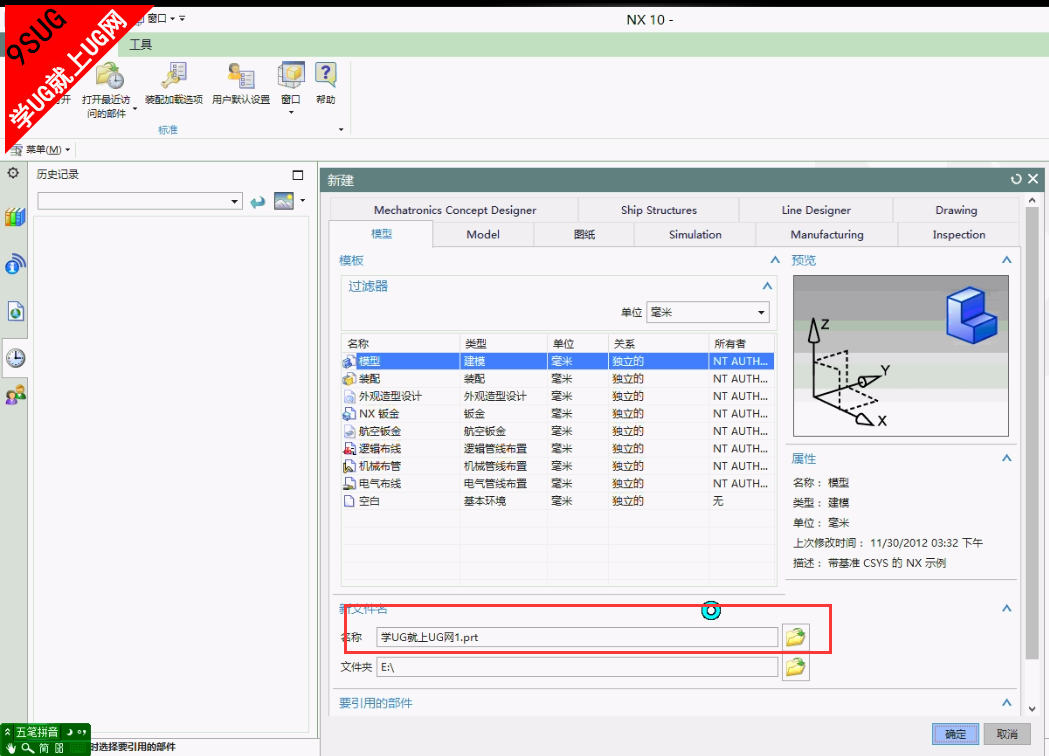Open the Line Designer tab
This screenshot has width=1049, height=756.
point(816,210)
